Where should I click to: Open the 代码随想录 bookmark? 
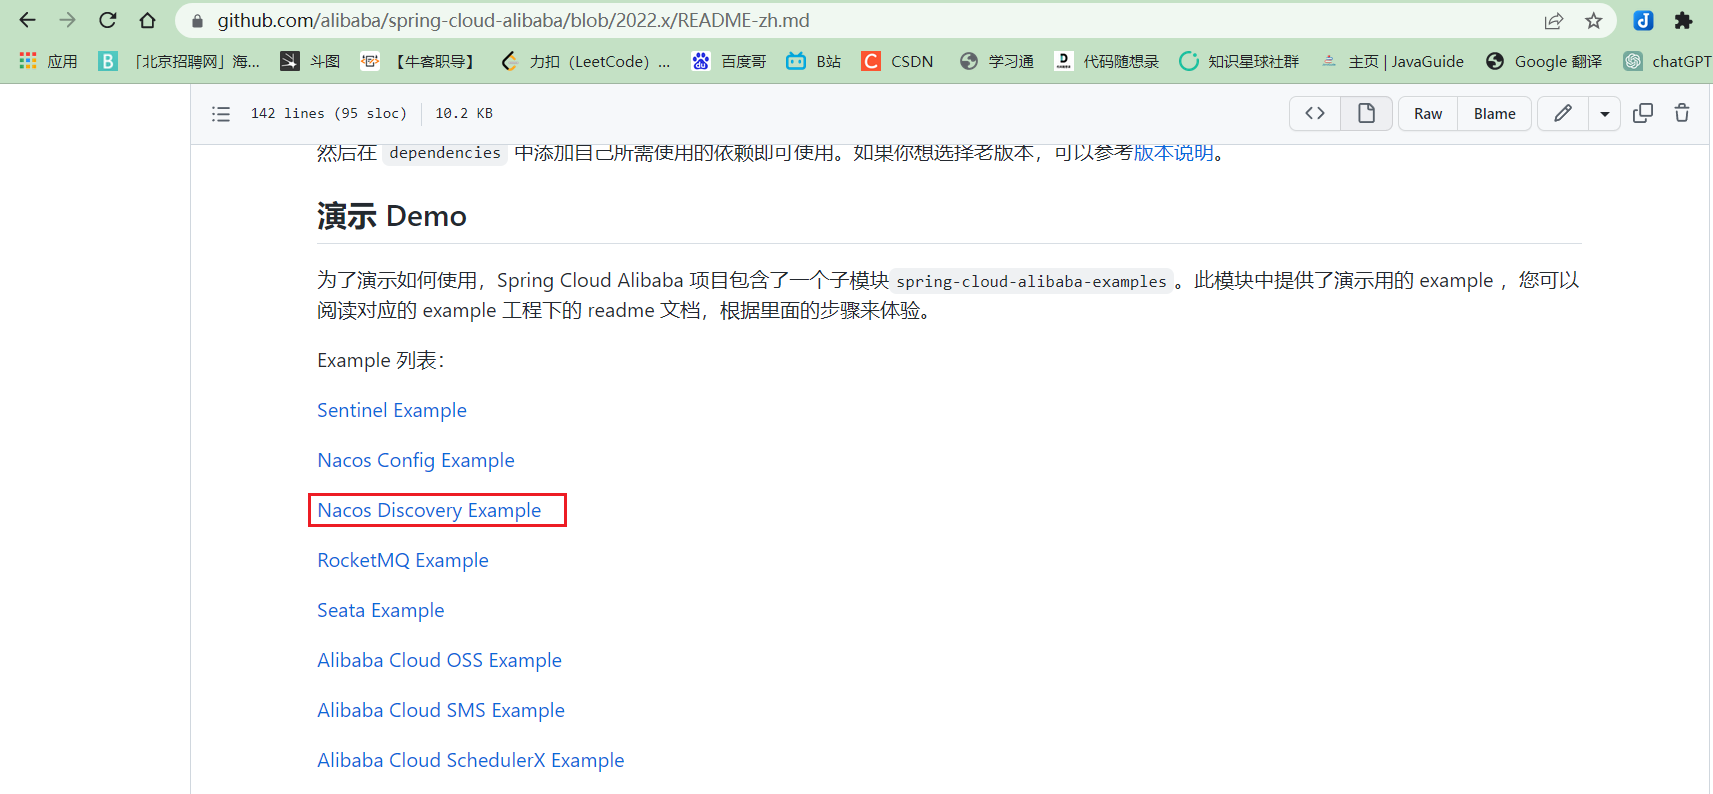[1106, 61]
